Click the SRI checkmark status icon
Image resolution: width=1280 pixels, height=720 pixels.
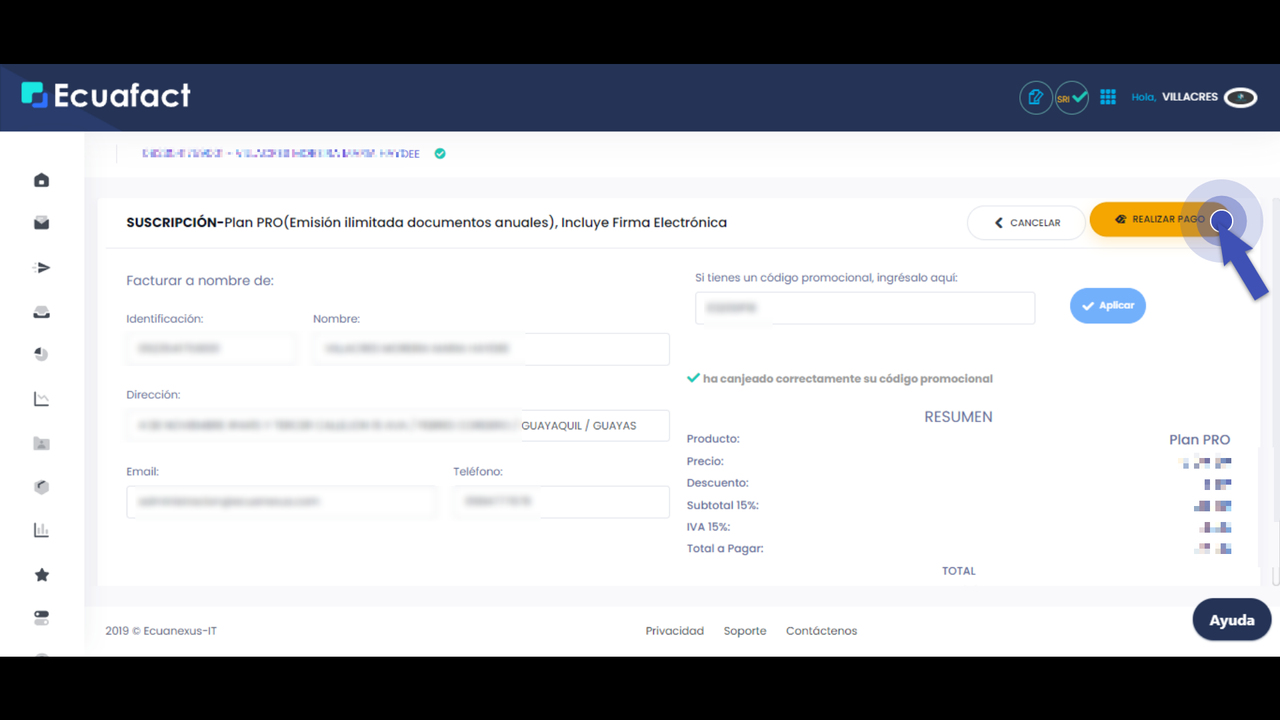[1072, 97]
